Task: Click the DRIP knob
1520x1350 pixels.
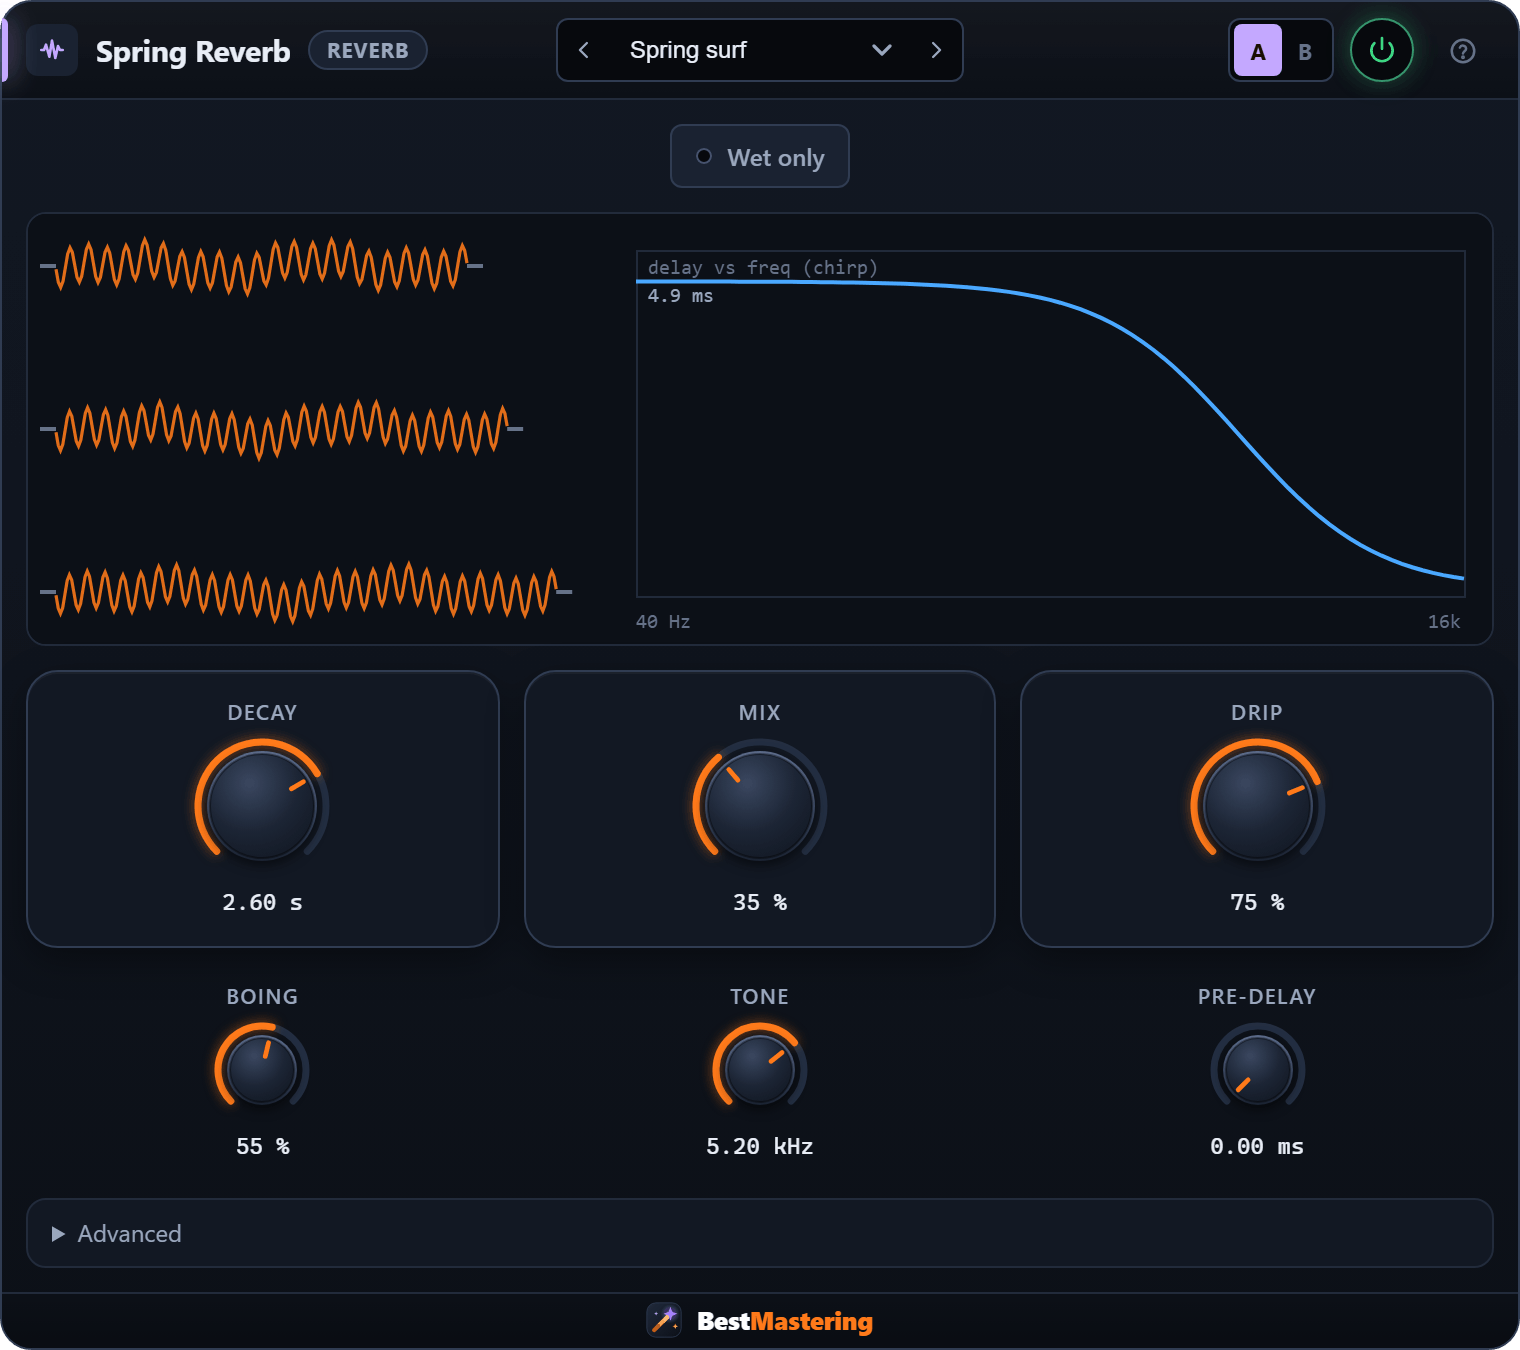Action: click(1257, 805)
